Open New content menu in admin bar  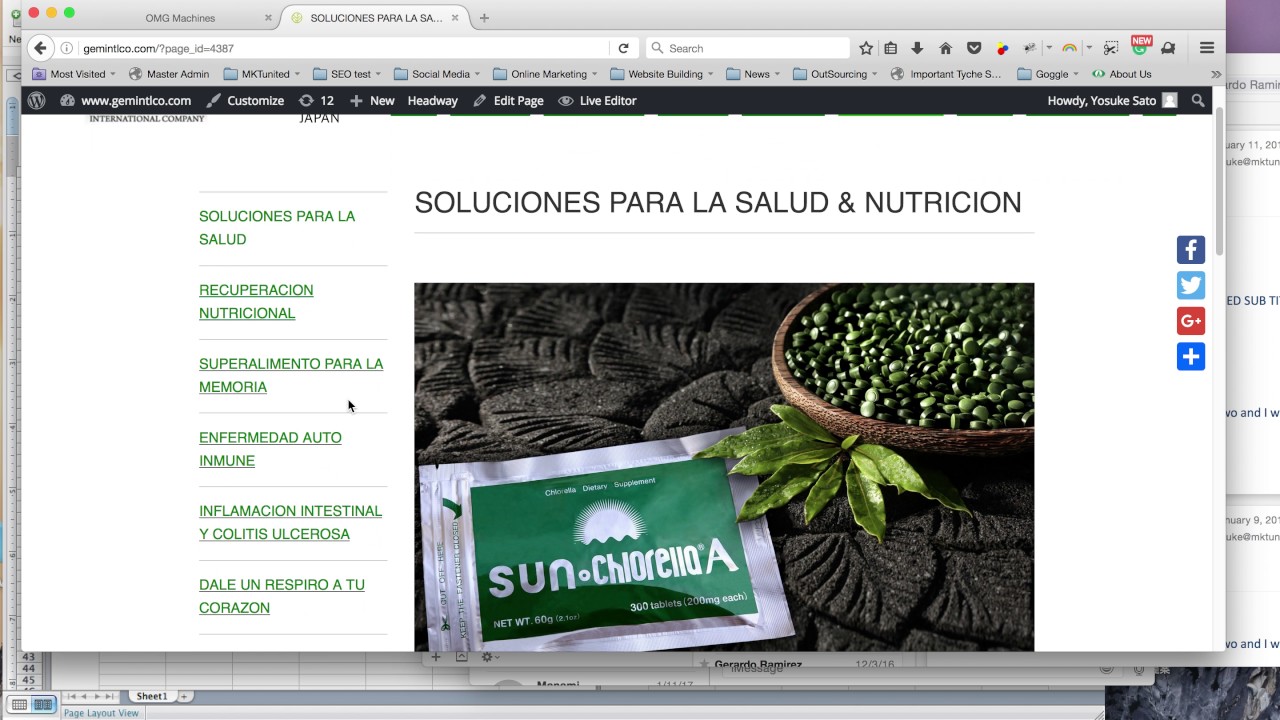click(372, 101)
